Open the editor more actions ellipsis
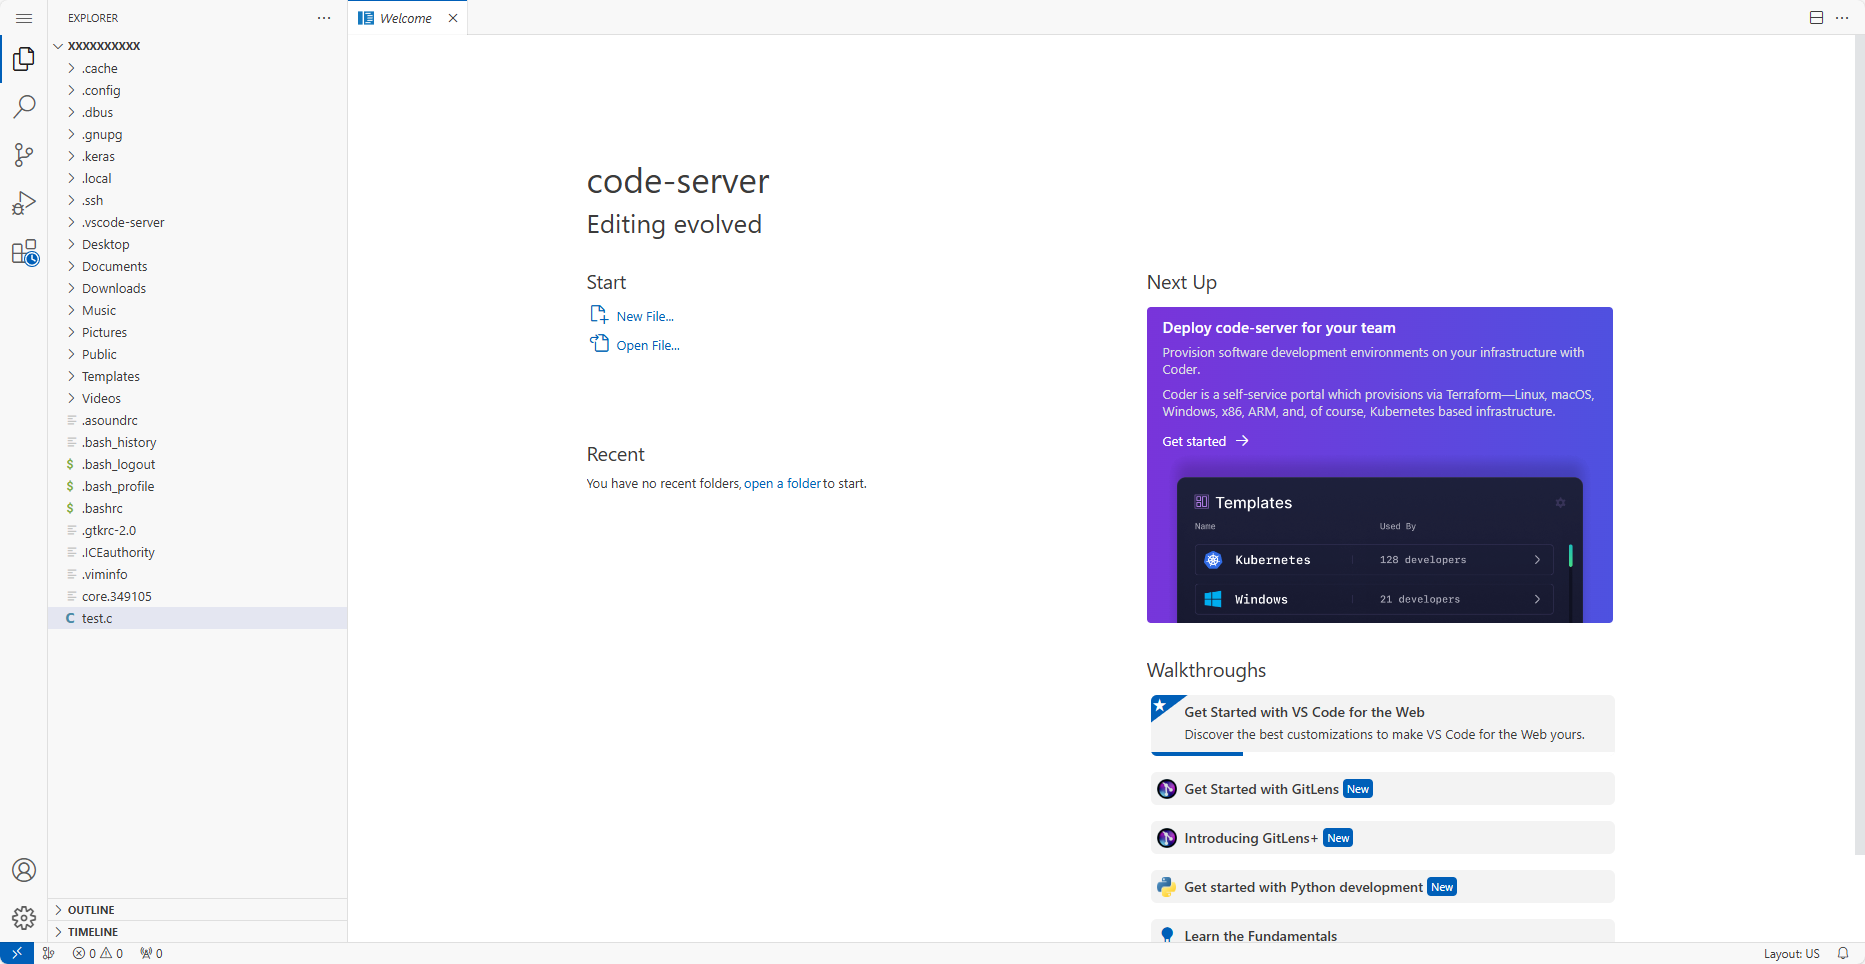Screen dimensions: 1865x964 [x=1842, y=18]
